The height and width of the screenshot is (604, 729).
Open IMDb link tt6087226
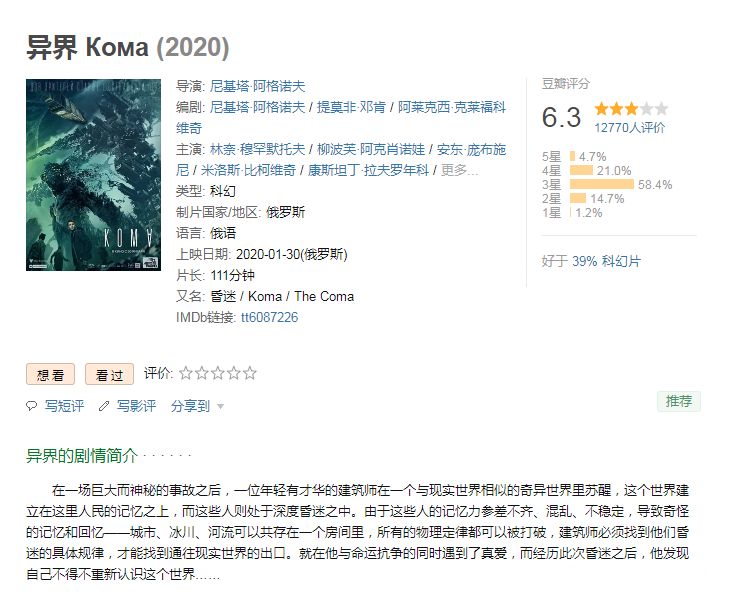point(269,318)
